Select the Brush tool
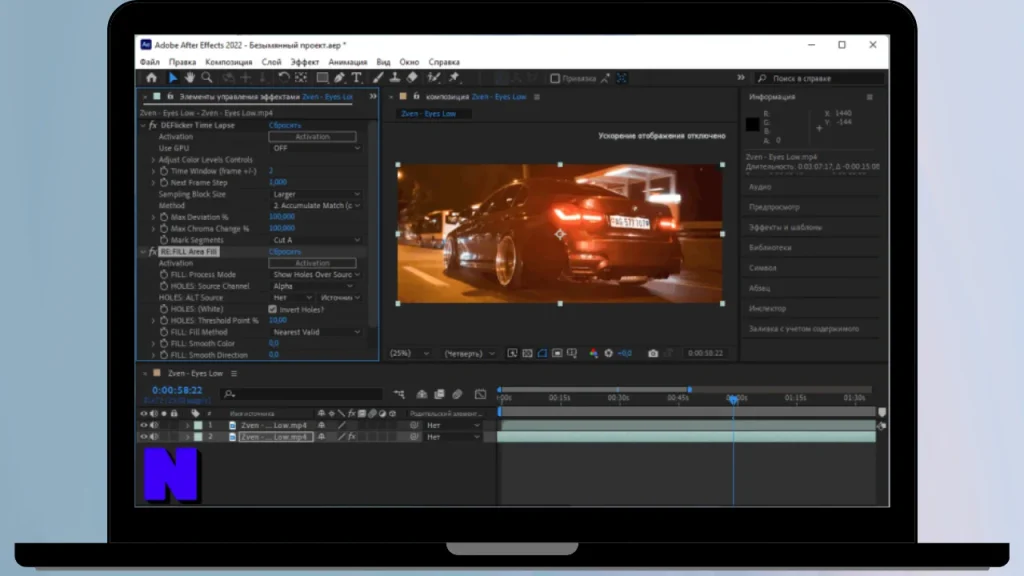This screenshot has width=1024, height=576. (377, 78)
